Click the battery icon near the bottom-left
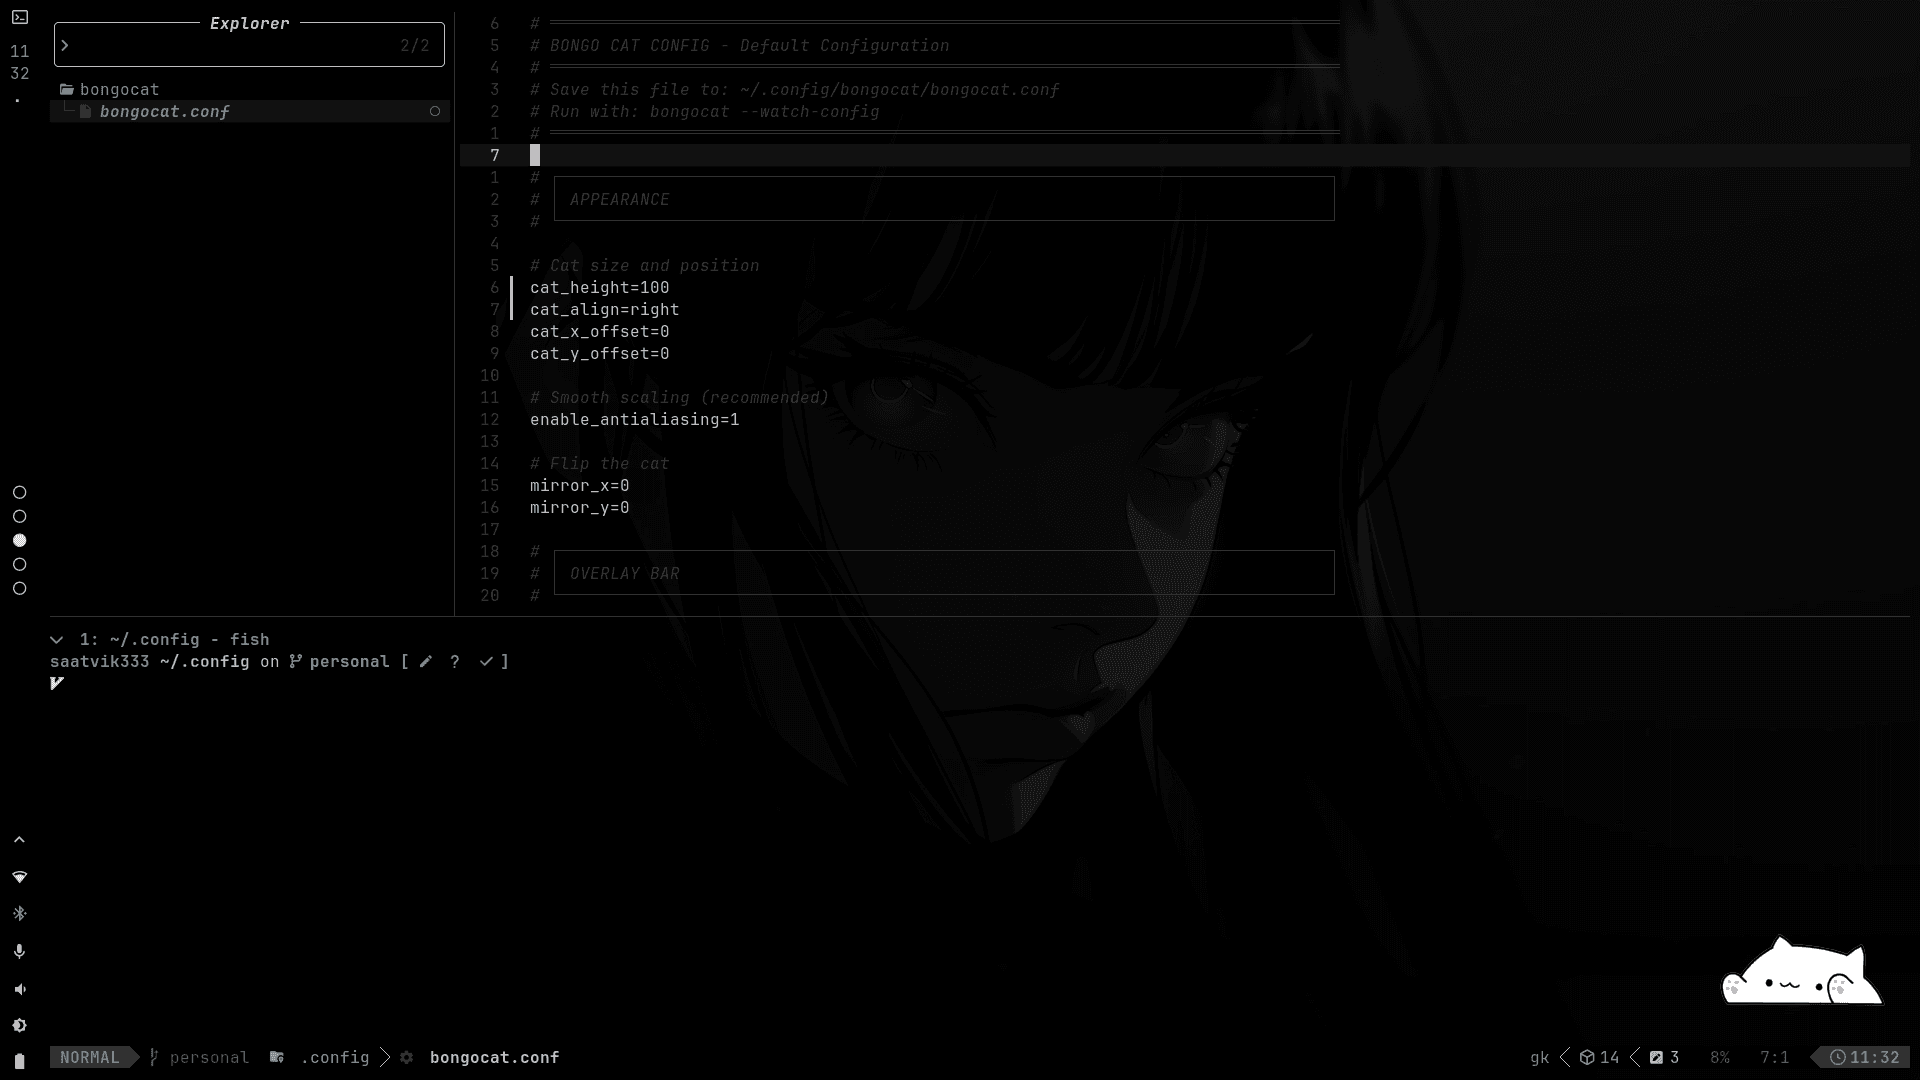This screenshot has width=1920, height=1080. 18,1062
